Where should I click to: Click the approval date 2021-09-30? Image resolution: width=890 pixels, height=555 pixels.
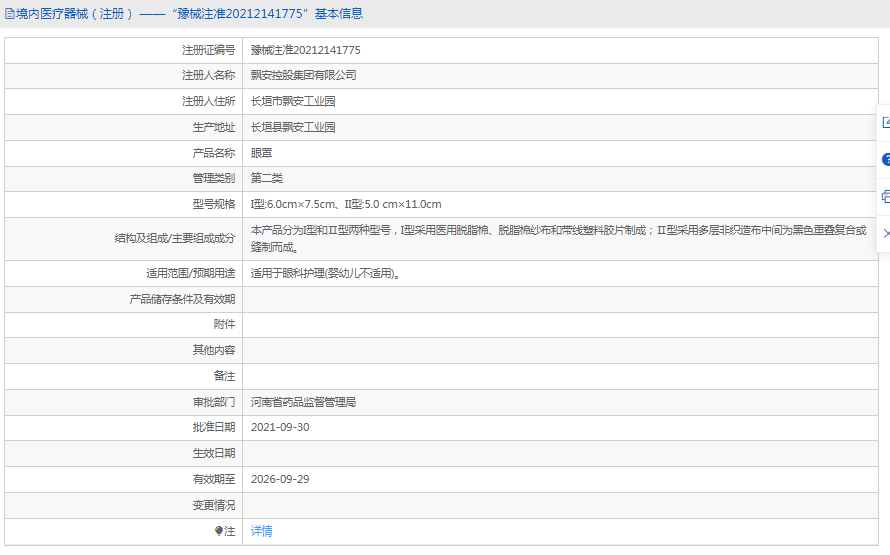280,427
